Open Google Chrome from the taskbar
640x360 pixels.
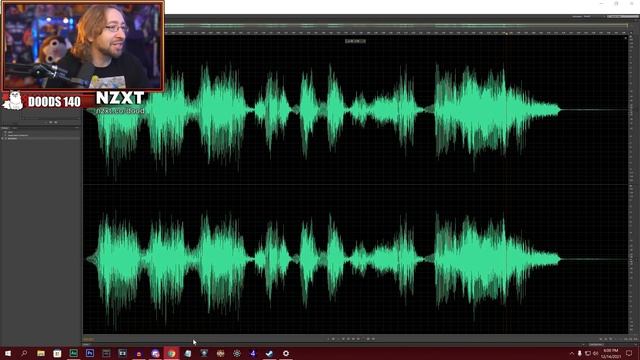point(171,353)
